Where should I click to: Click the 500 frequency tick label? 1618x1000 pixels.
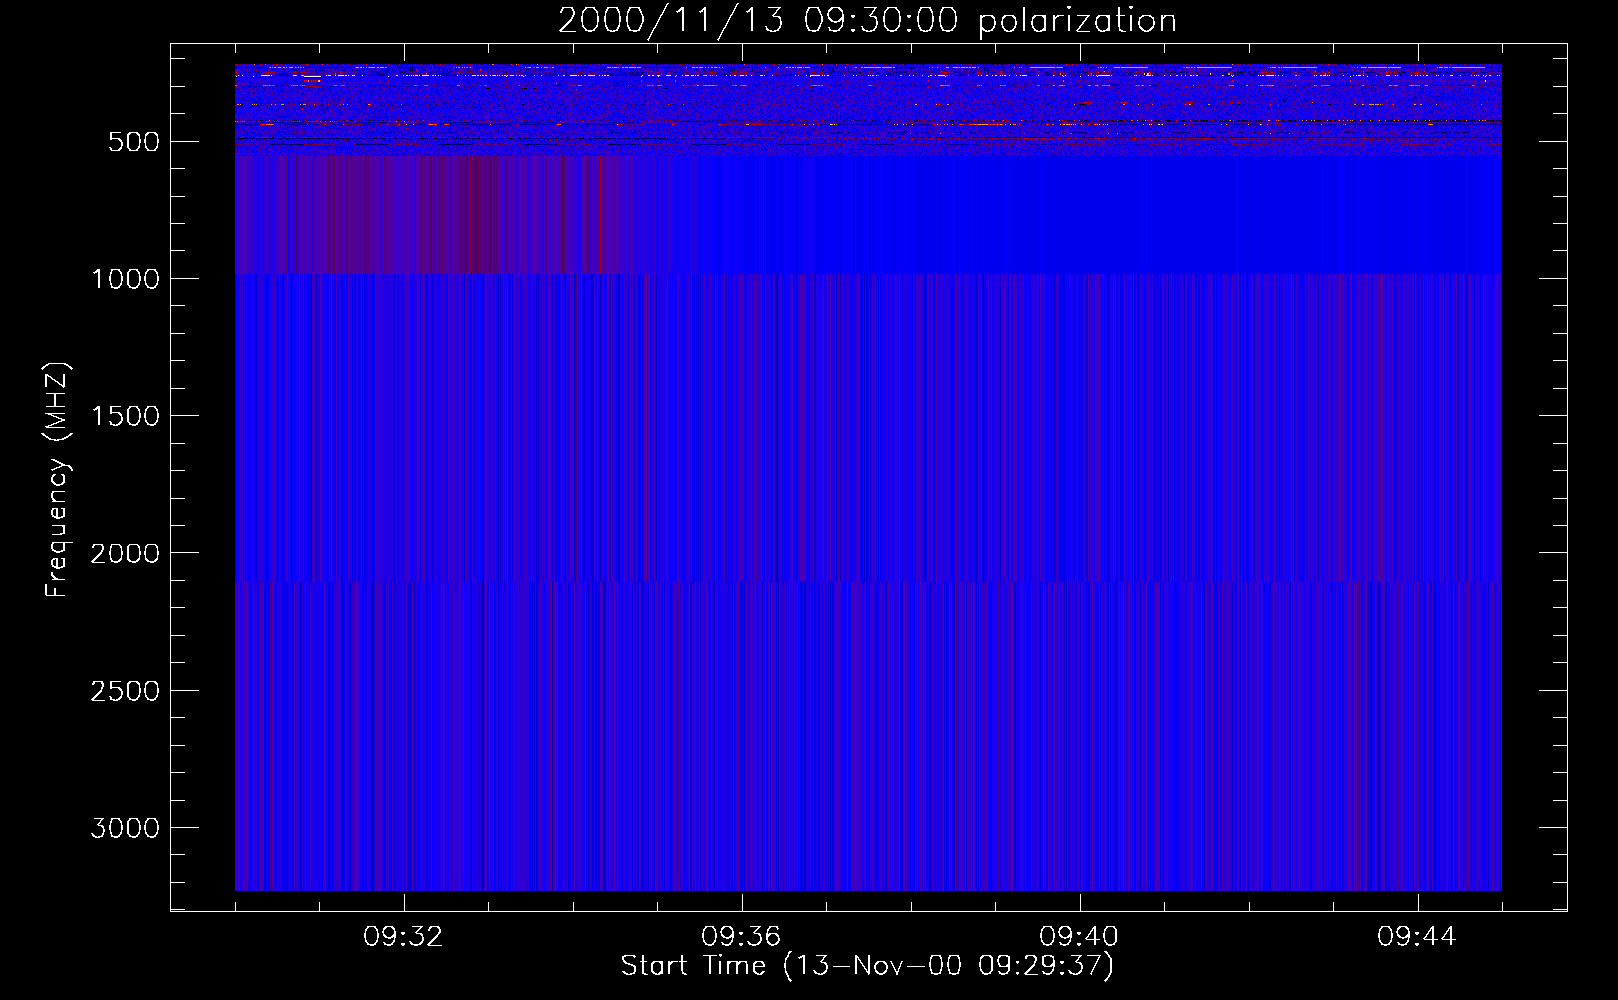click(x=135, y=142)
